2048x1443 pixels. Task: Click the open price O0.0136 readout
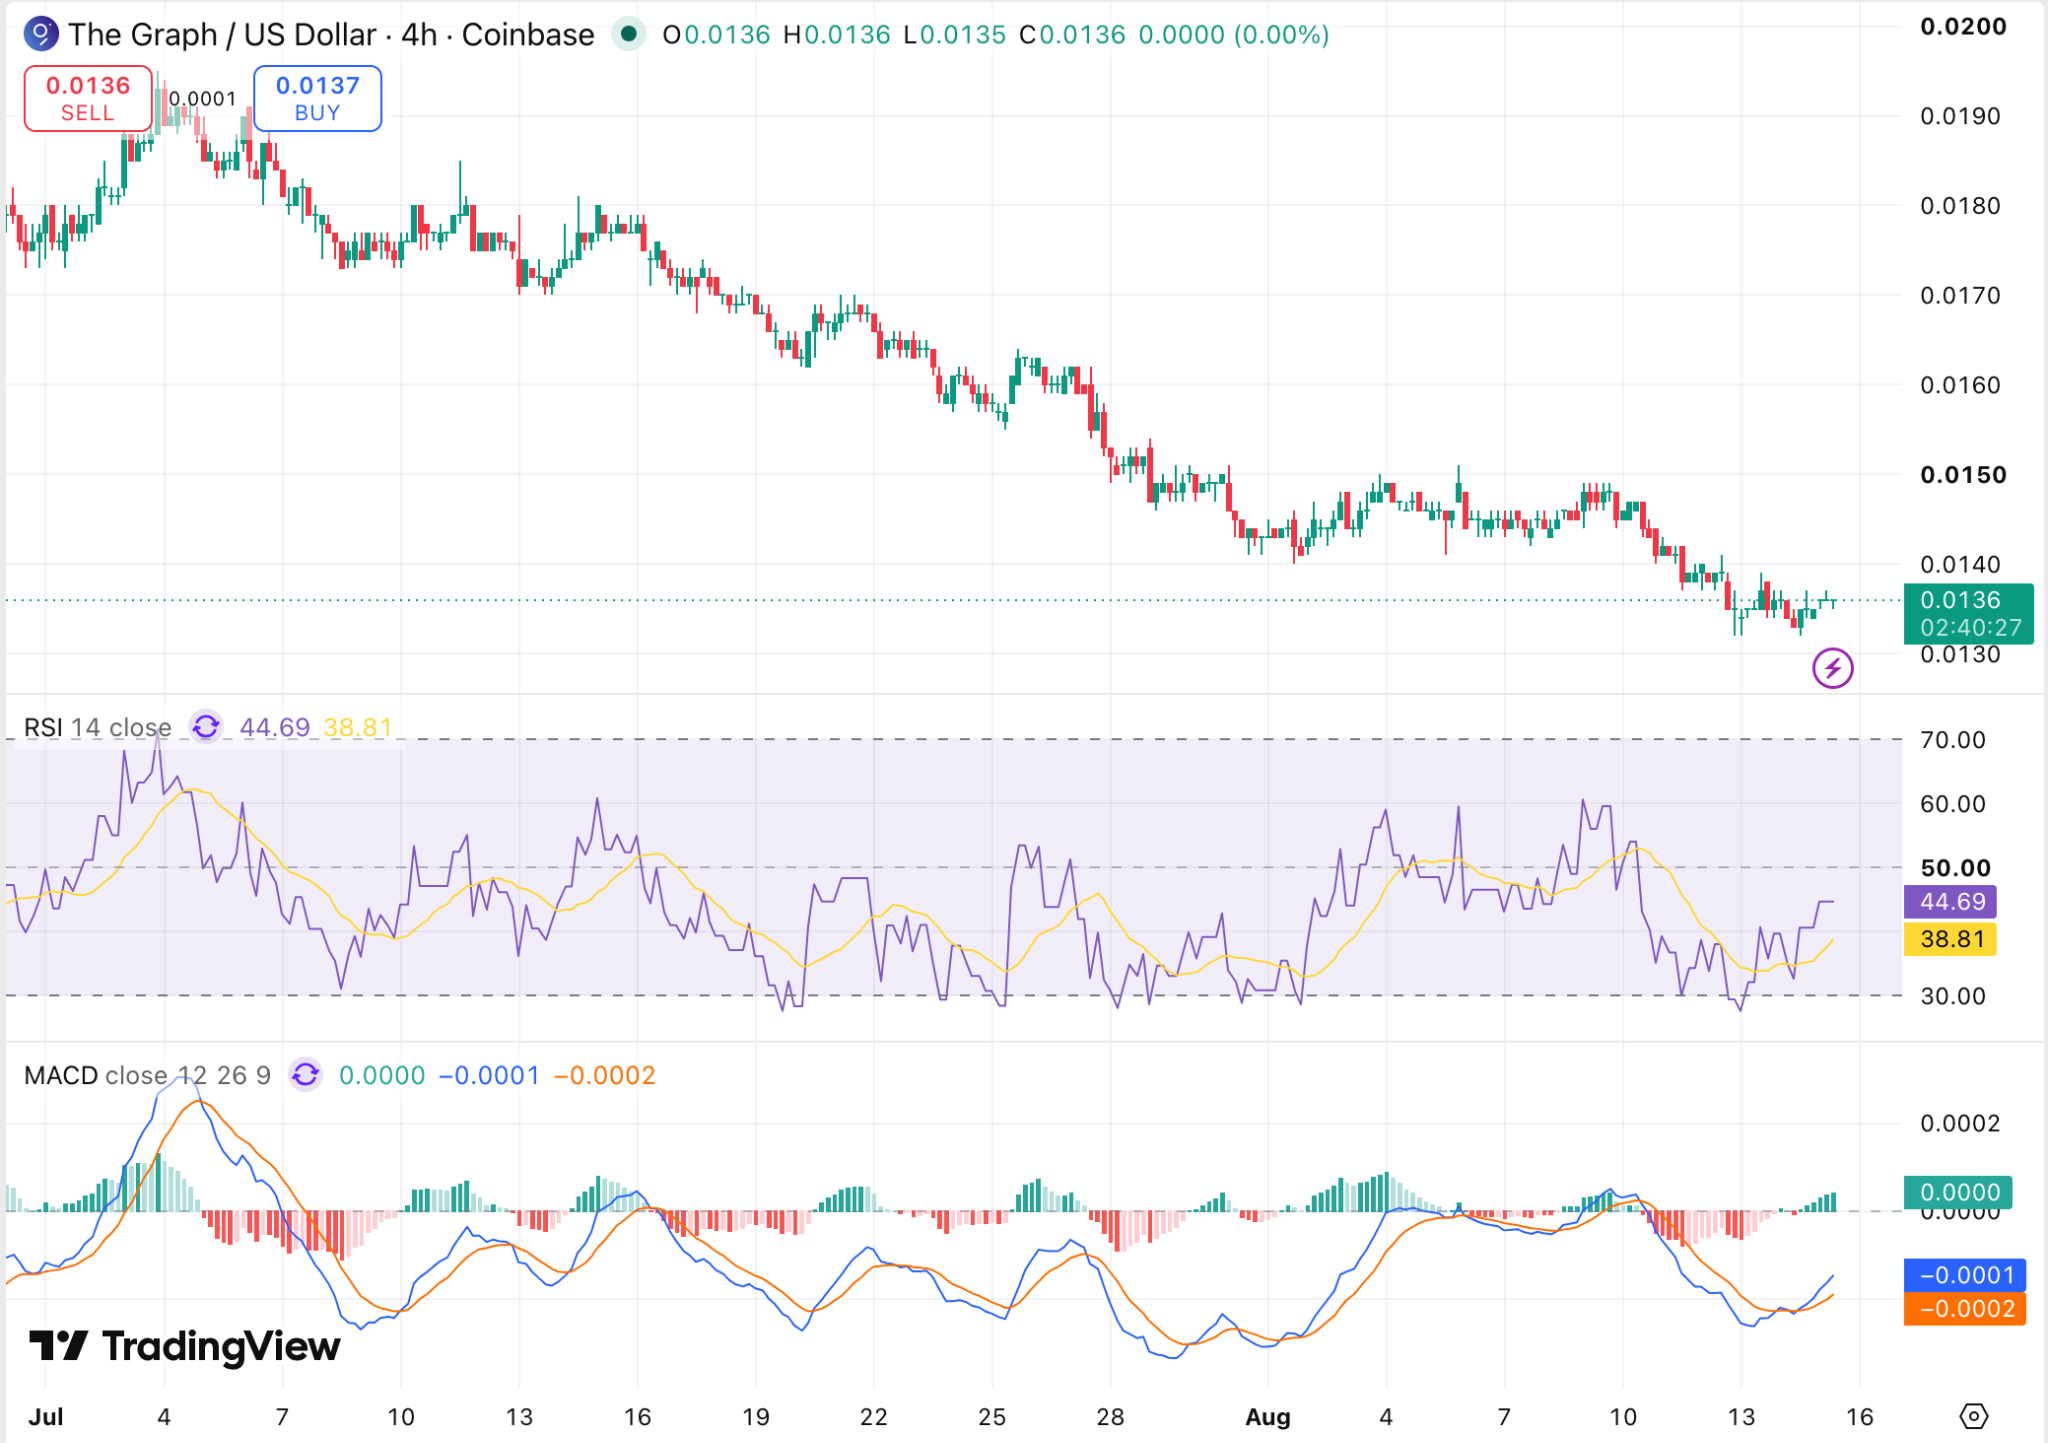pos(717,35)
